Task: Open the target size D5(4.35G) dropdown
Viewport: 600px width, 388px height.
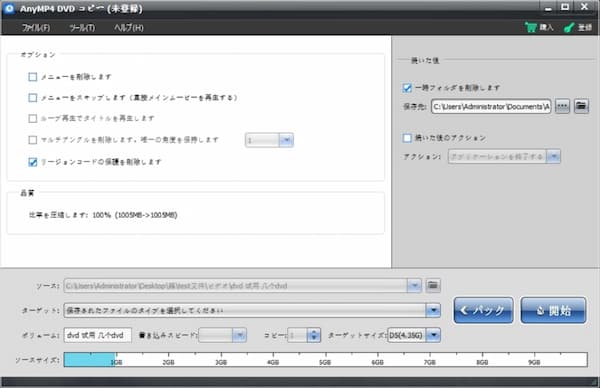Action: tap(433, 335)
